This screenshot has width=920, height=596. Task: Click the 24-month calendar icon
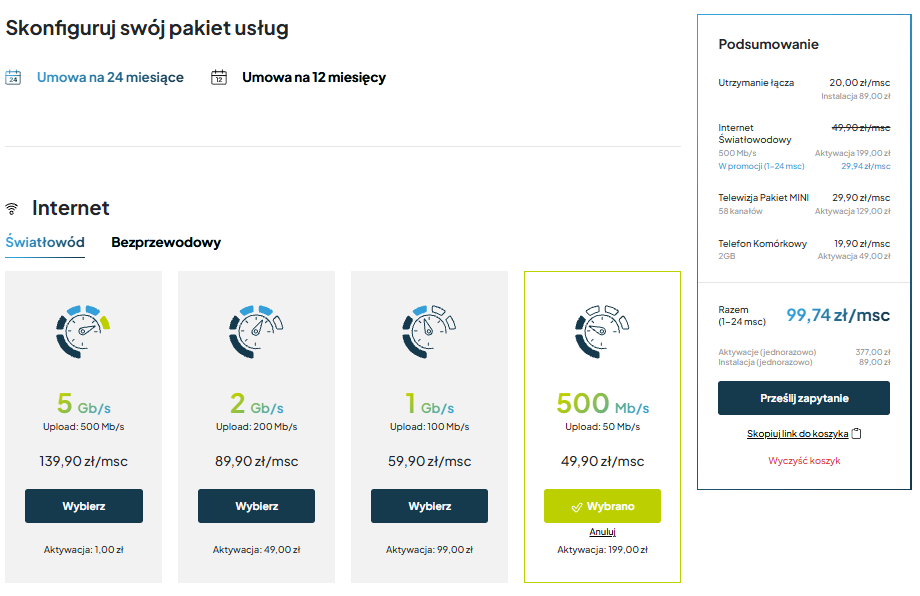pyautogui.click(x=13, y=77)
